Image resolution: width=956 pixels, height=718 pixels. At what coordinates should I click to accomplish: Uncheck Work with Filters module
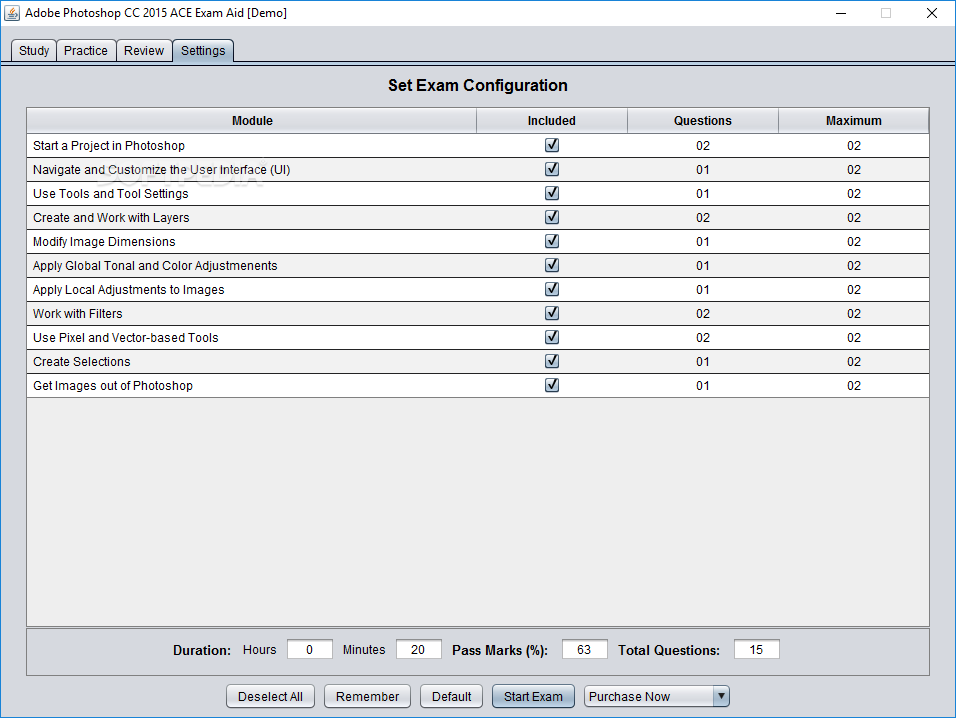(552, 313)
